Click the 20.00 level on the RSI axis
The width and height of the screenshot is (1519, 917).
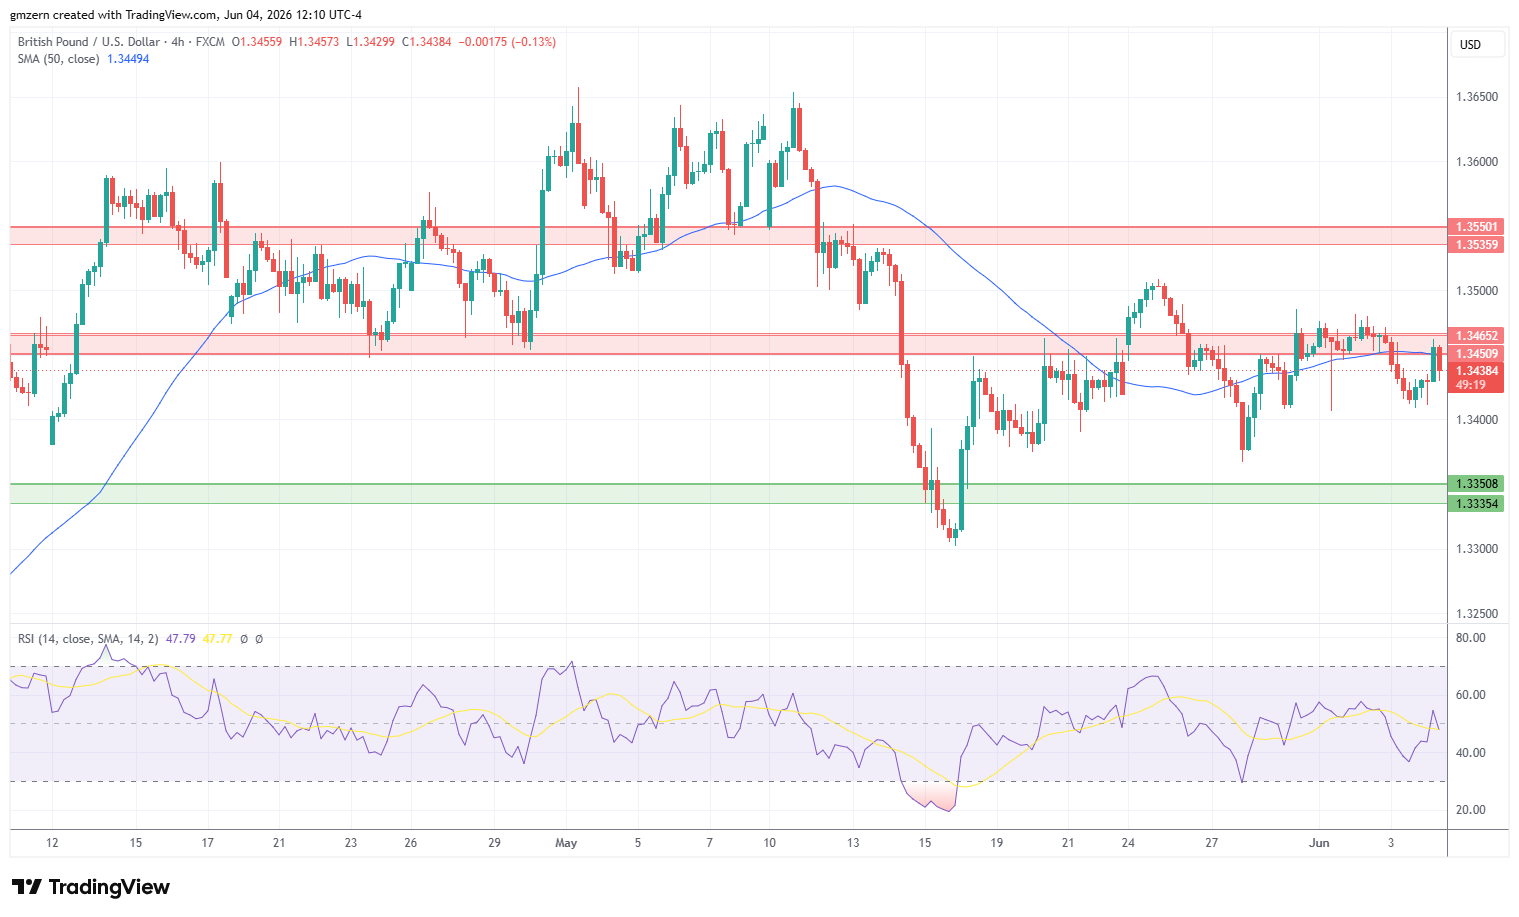click(1471, 810)
